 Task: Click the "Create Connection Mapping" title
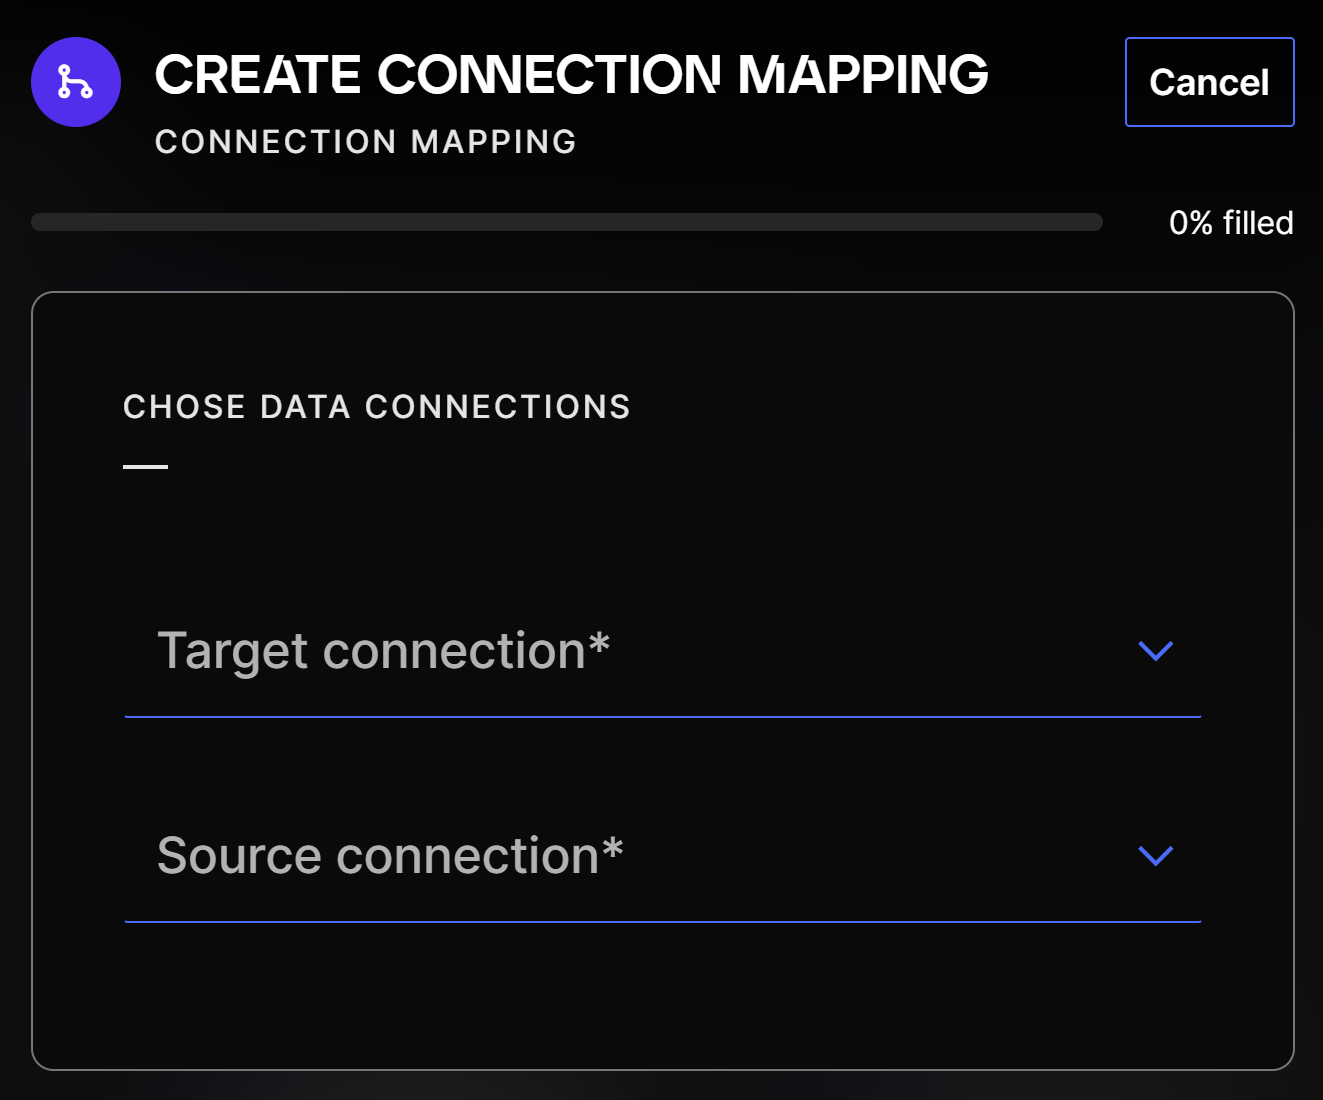point(571,75)
